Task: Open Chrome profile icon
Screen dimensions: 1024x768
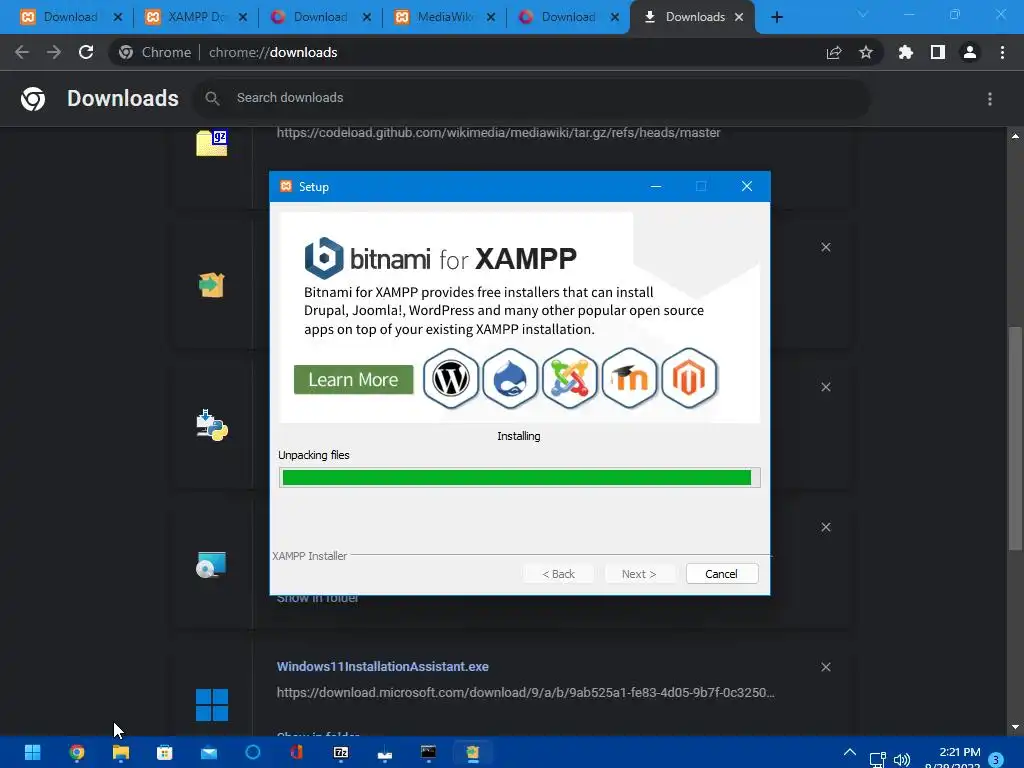Action: point(970,52)
